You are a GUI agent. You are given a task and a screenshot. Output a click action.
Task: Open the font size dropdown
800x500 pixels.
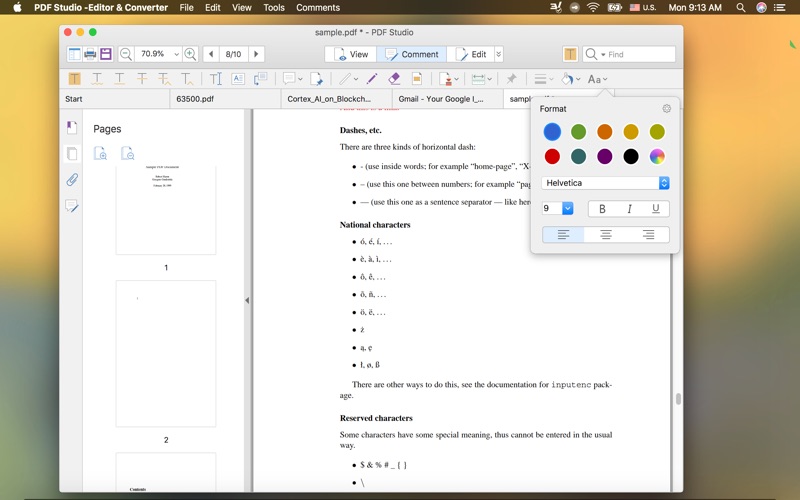point(567,208)
